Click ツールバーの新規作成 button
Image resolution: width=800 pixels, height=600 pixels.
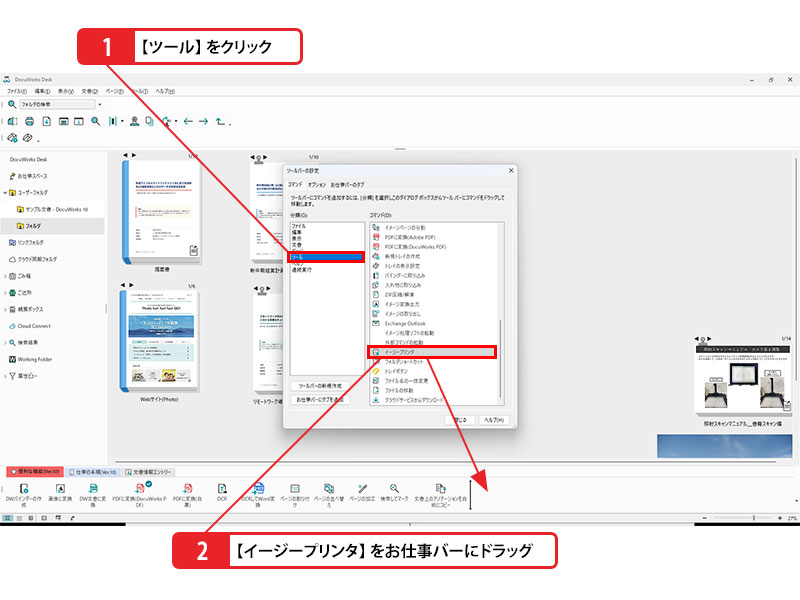pyautogui.click(x=320, y=386)
